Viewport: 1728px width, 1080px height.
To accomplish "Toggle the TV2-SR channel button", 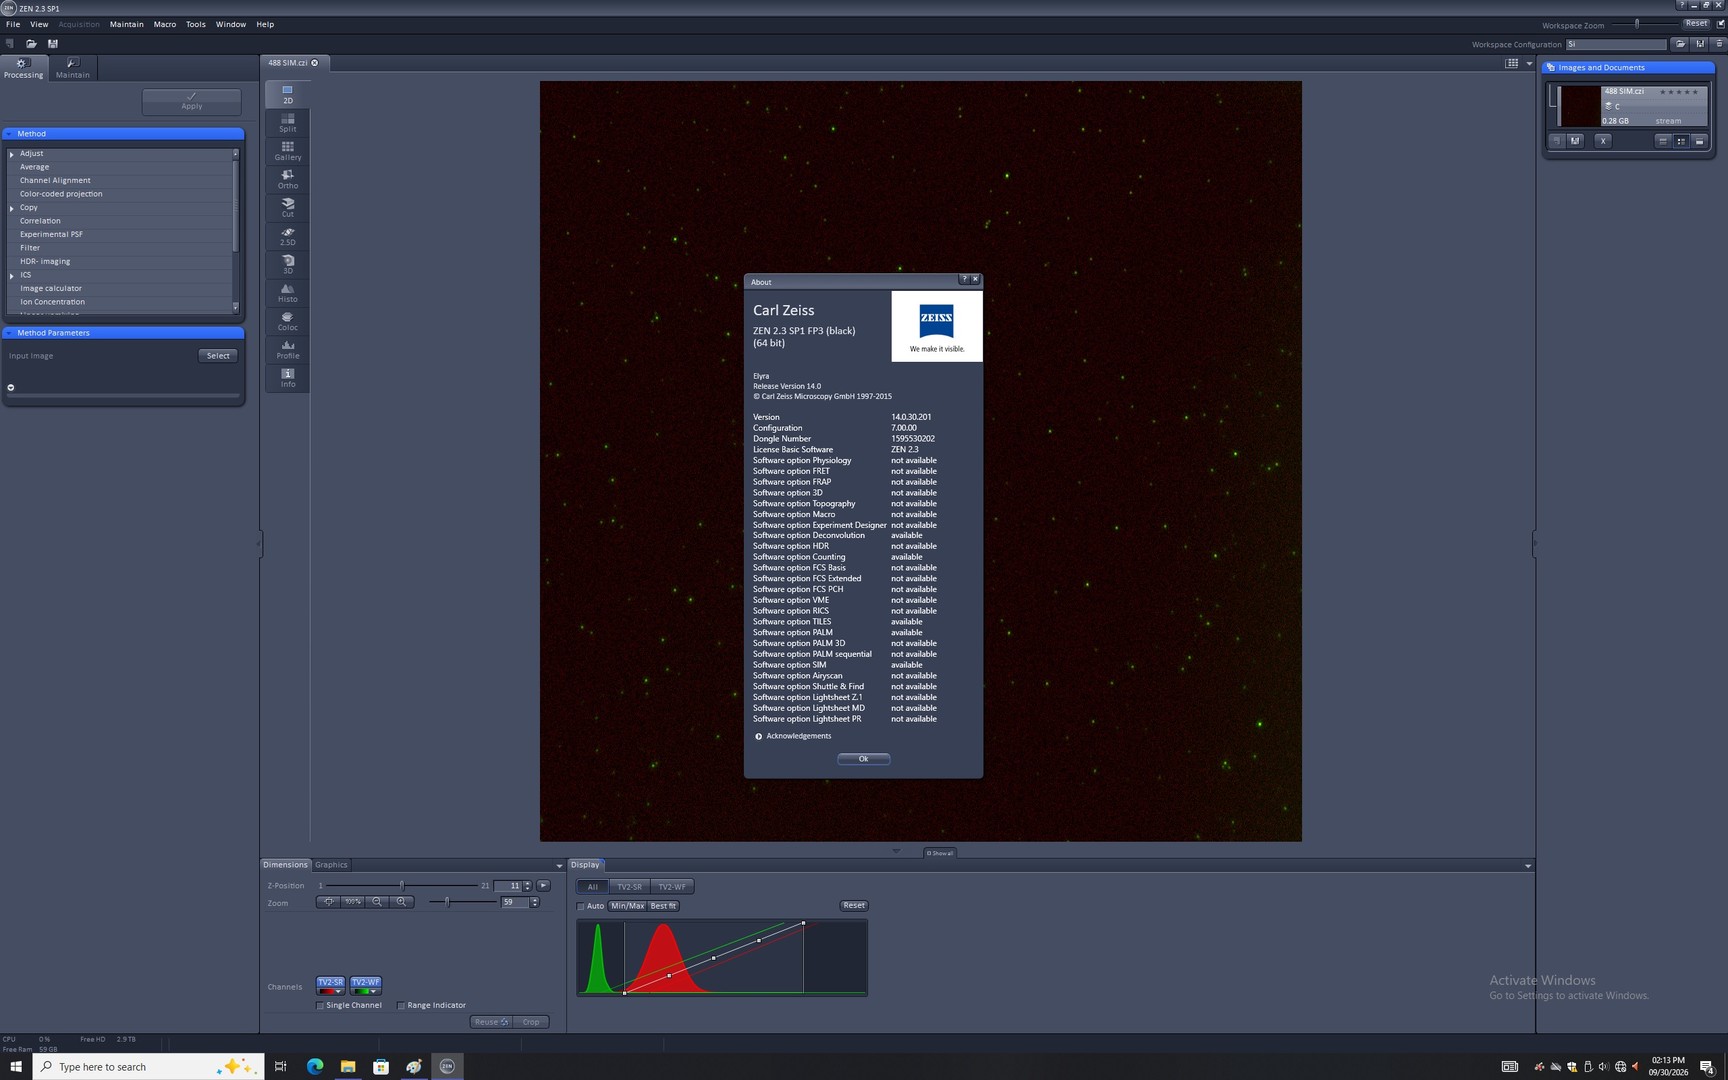I will [x=330, y=982].
